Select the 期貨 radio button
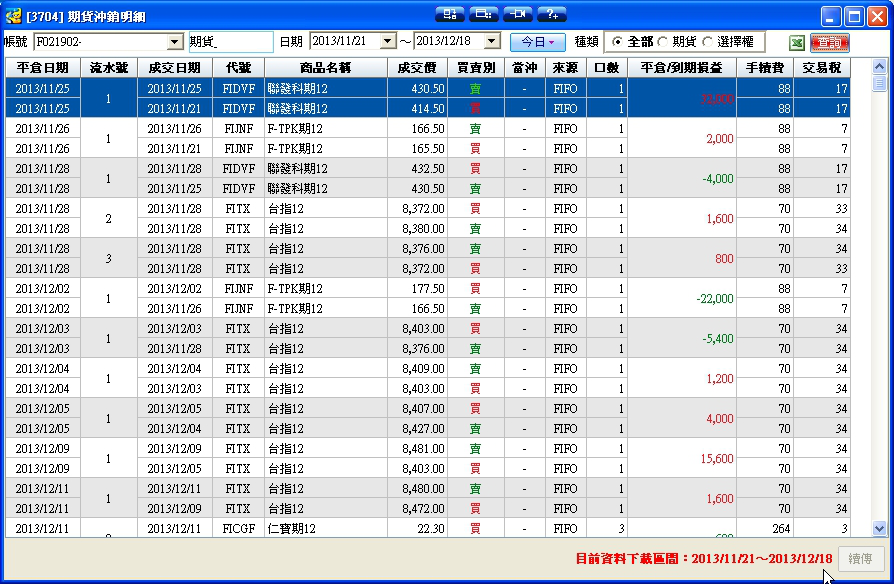Screen dimensions: 894x584 pyautogui.click(x=663, y=42)
